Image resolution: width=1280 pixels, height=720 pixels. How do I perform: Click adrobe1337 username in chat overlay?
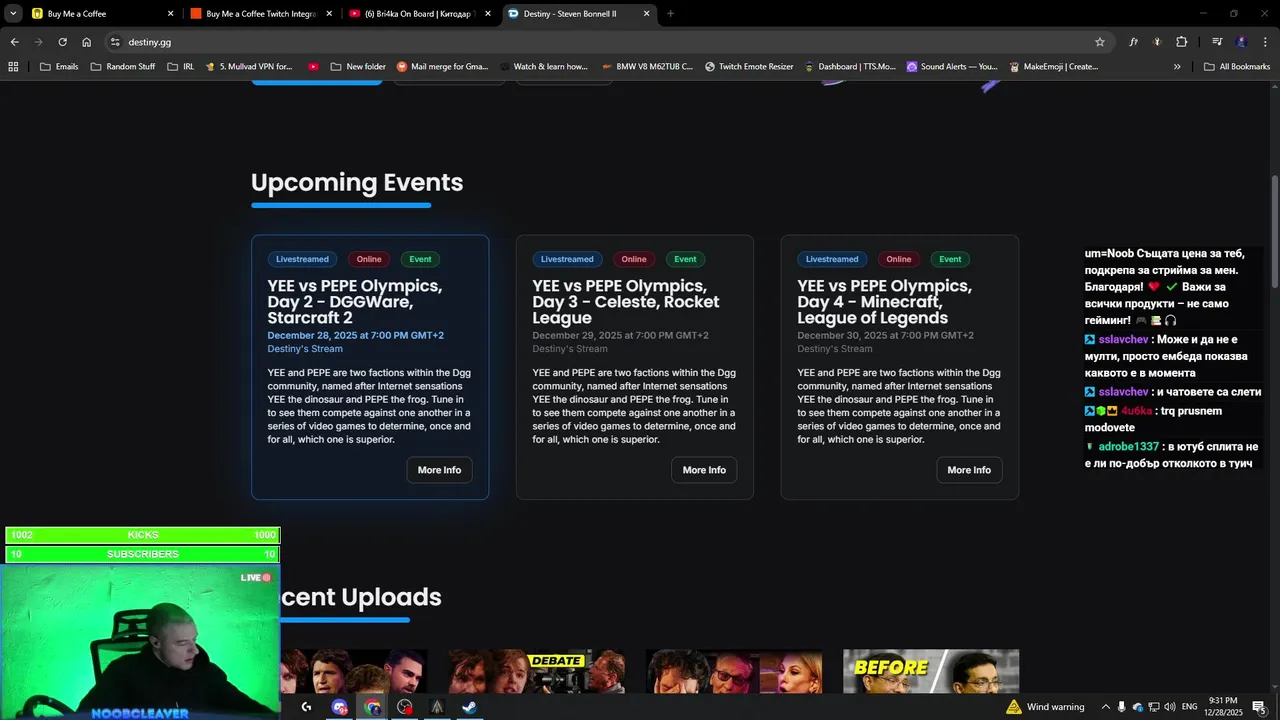pos(1128,447)
